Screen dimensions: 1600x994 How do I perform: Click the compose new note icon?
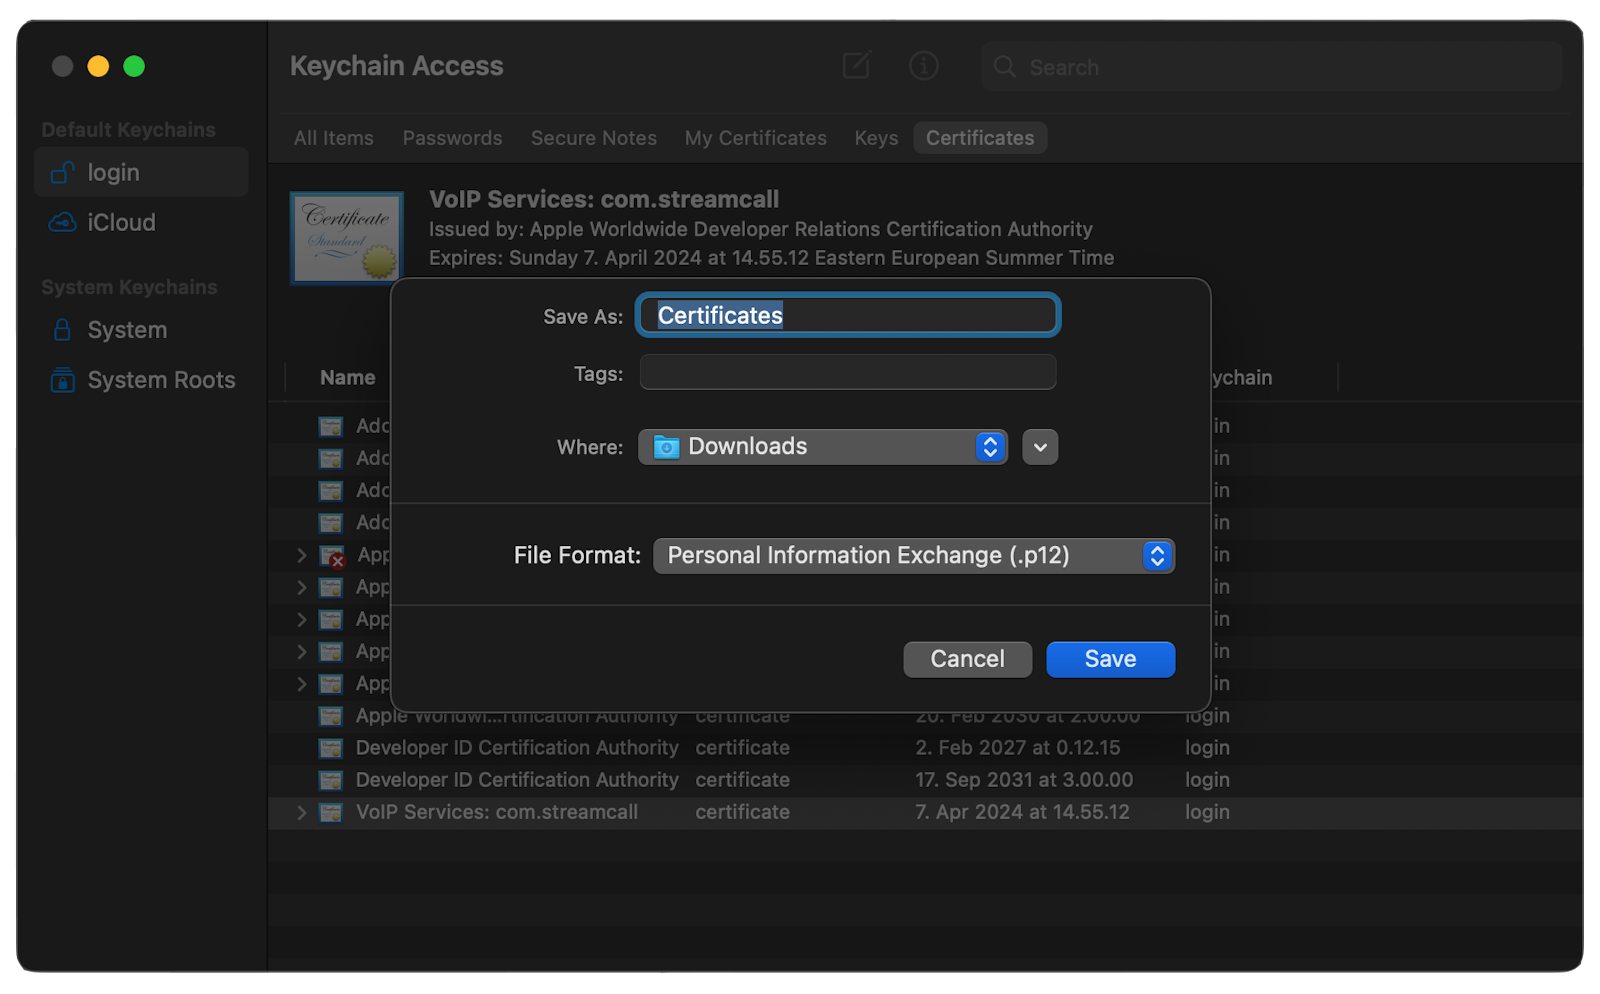856,66
